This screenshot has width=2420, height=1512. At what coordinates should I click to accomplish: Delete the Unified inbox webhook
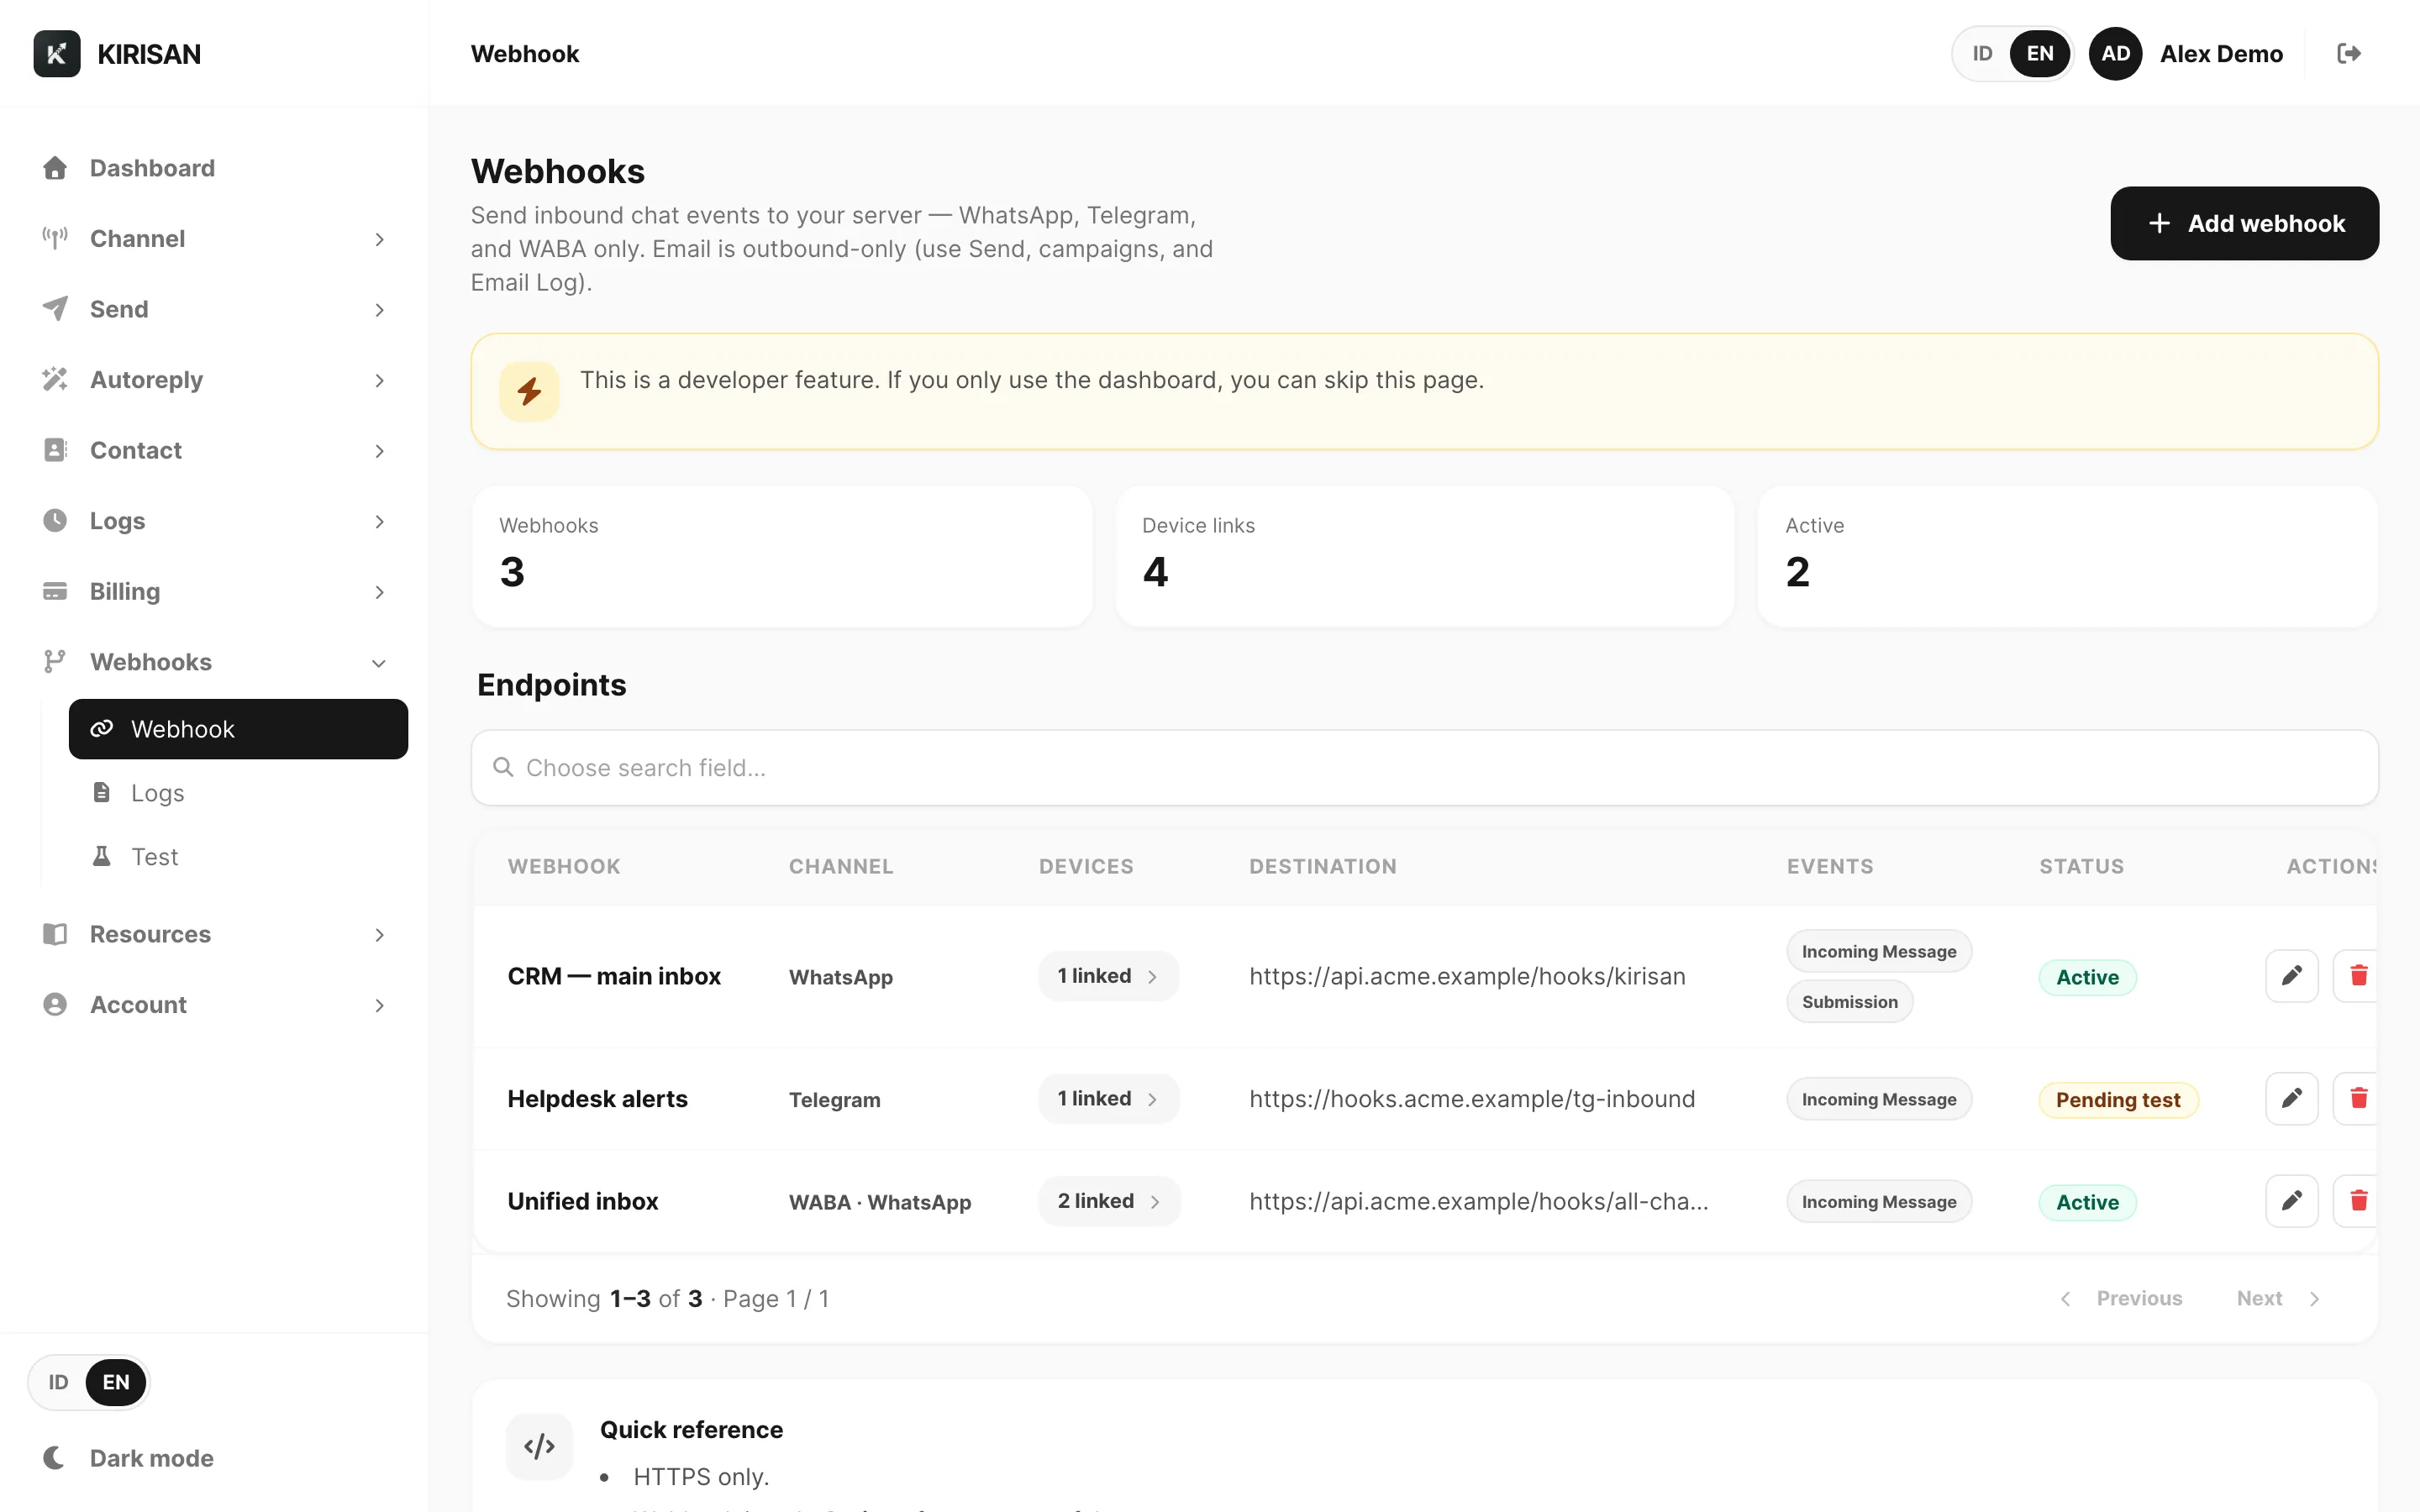coord(2357,1201)
